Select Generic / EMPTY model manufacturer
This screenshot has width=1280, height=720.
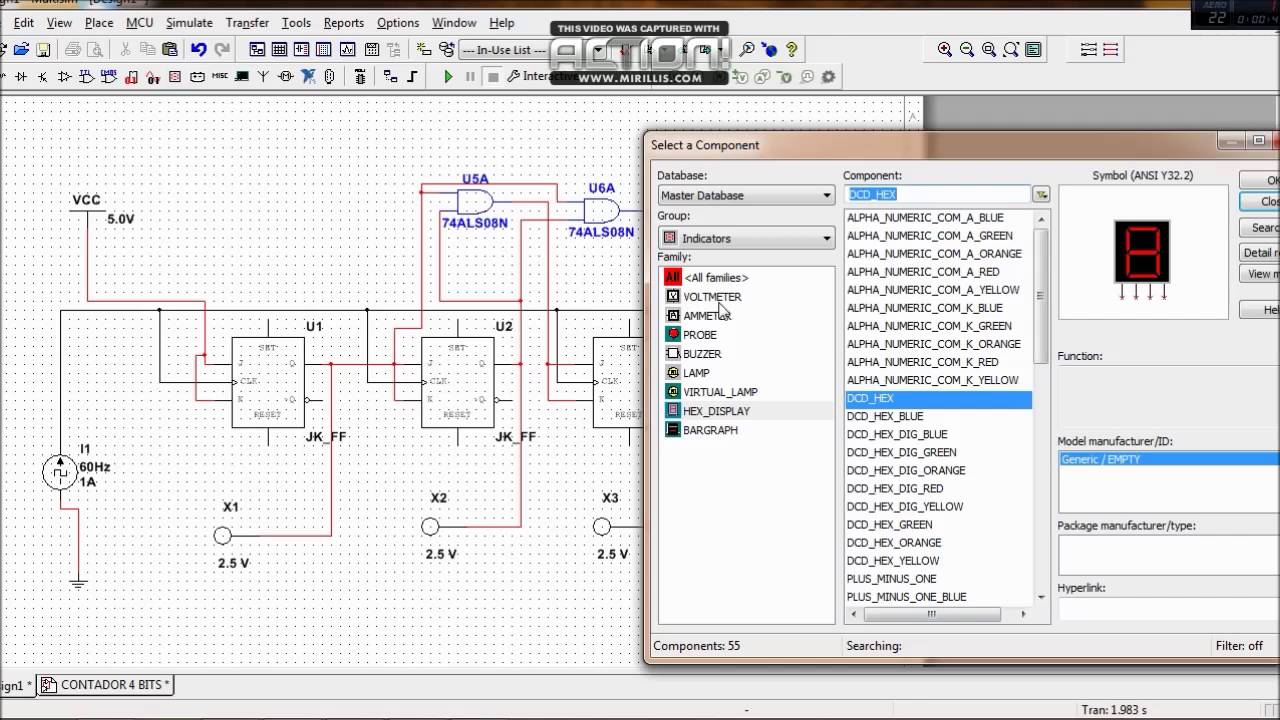(1168, 459)
